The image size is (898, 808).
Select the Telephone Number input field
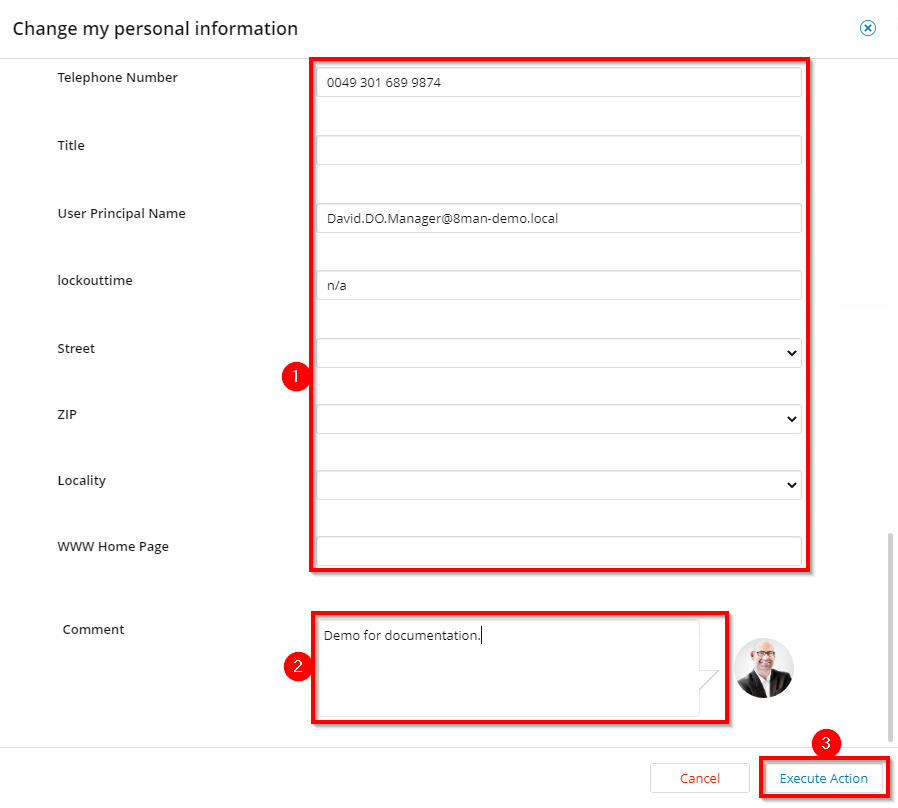click(560, 82)
